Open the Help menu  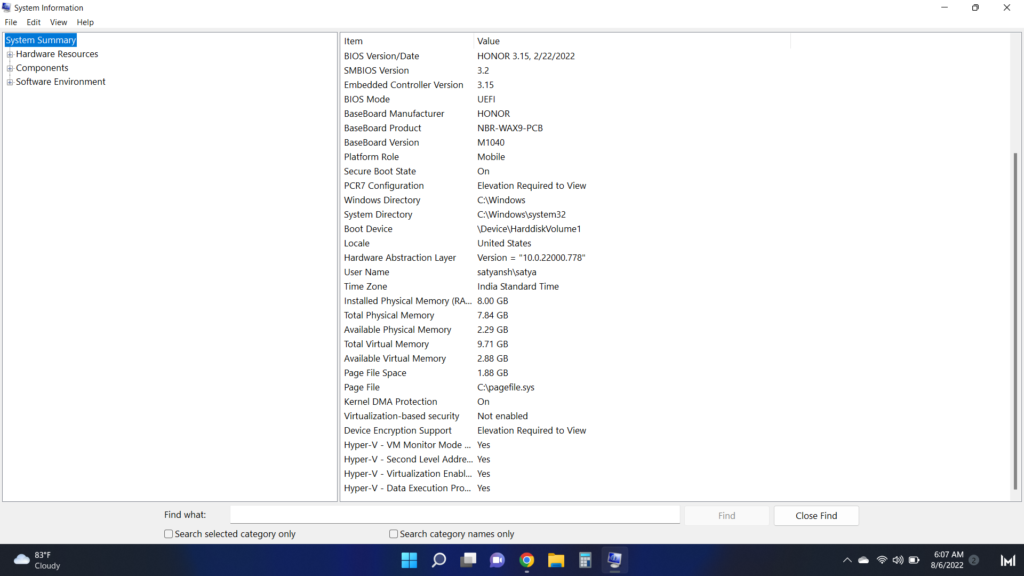(x=85, y=22)
